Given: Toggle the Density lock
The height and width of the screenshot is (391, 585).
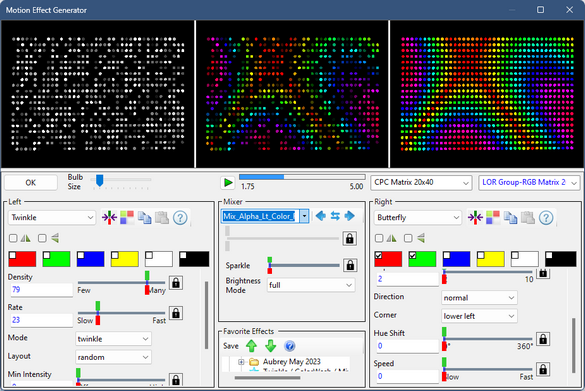Looking at the screenshot, I should [176, 283].
